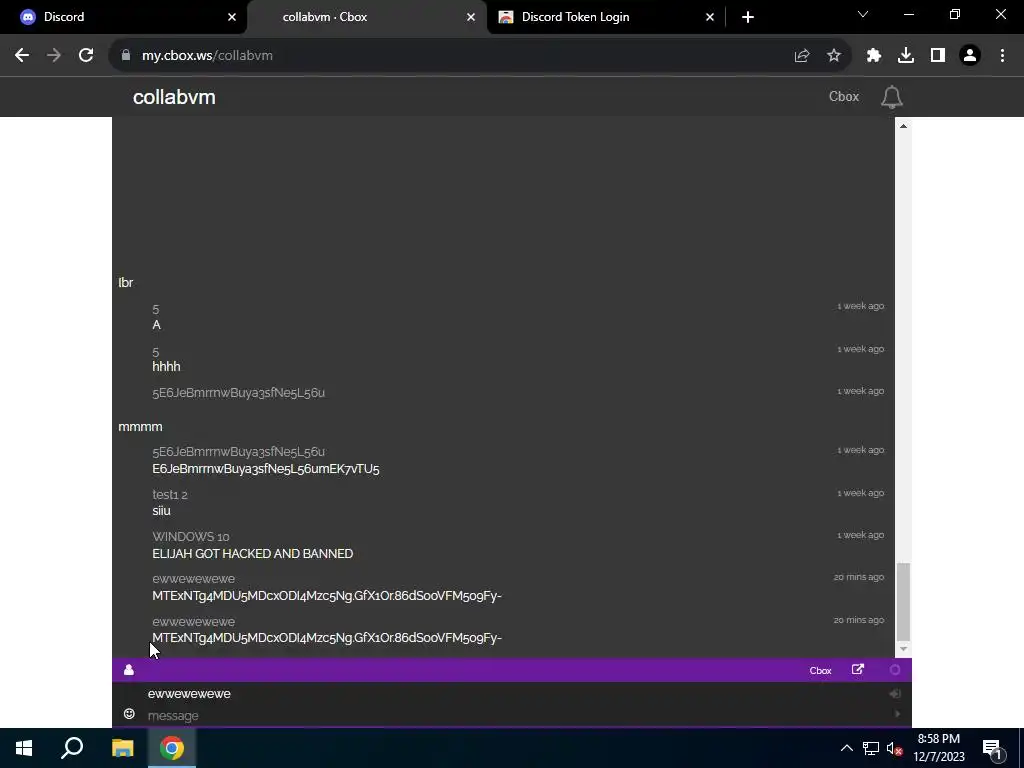
Task: Click the lbr text line
Action: click(125, 283)
